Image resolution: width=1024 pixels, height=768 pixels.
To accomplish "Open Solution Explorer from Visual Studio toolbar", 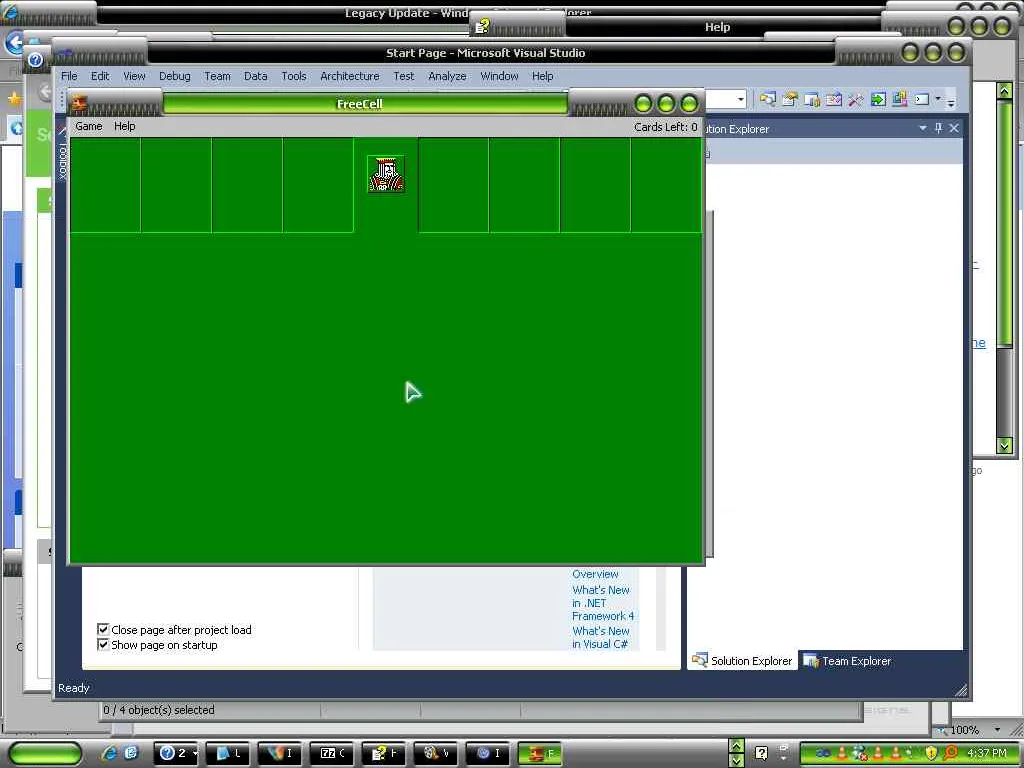I will click(768, 99).
